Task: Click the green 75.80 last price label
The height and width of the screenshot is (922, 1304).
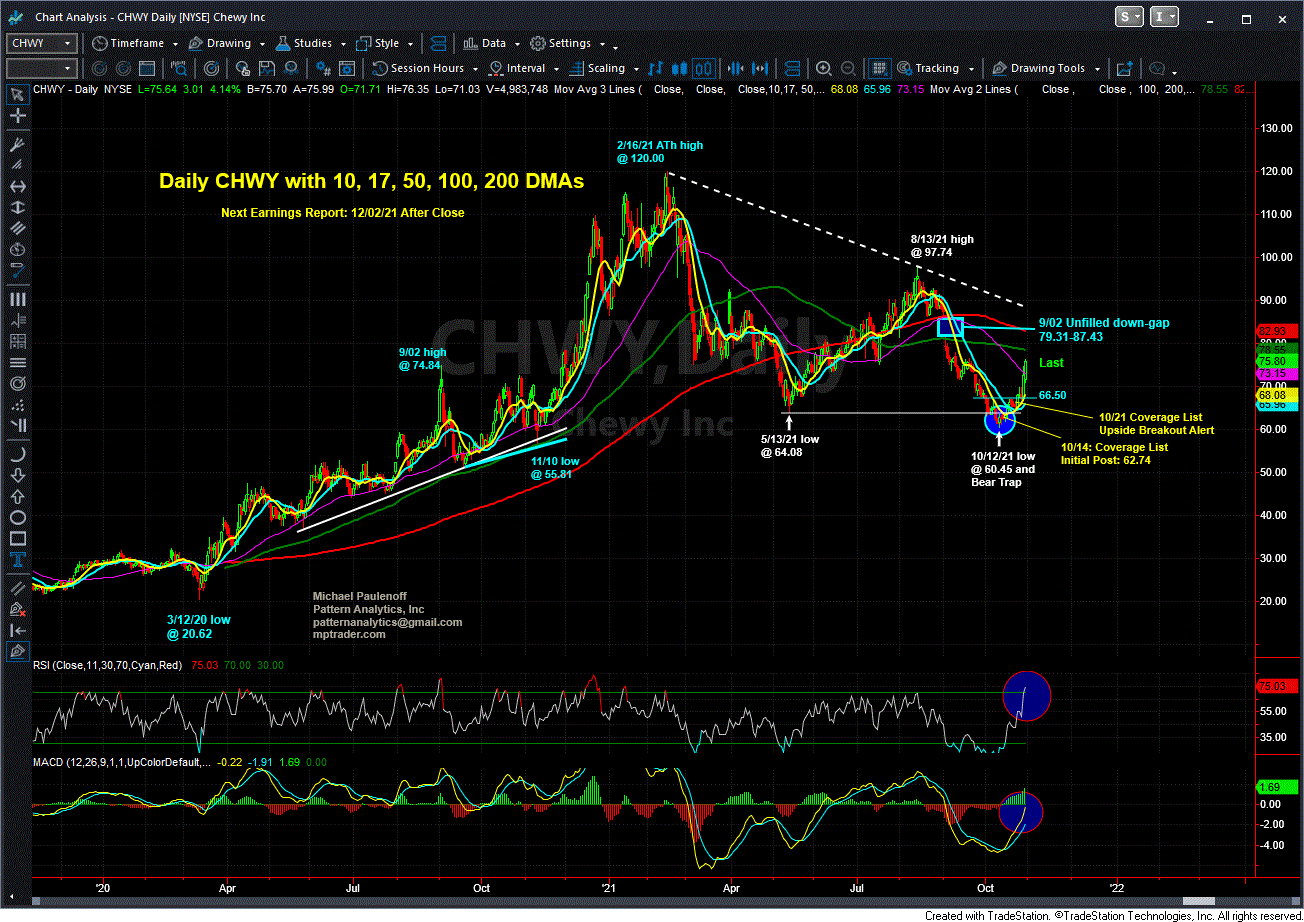Action: pyautogui.click(x=1277, y=360)
